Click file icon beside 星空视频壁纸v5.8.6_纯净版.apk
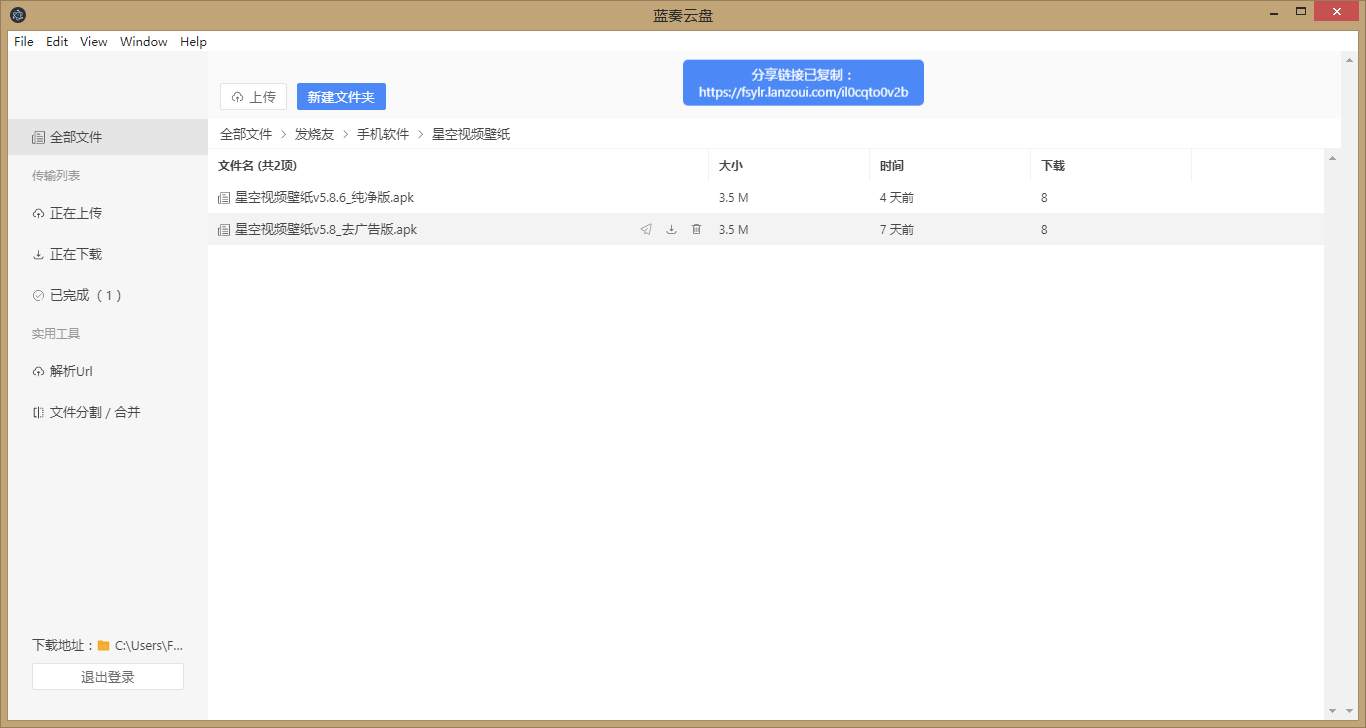The image size is (1366, 728). click(224, 198)
